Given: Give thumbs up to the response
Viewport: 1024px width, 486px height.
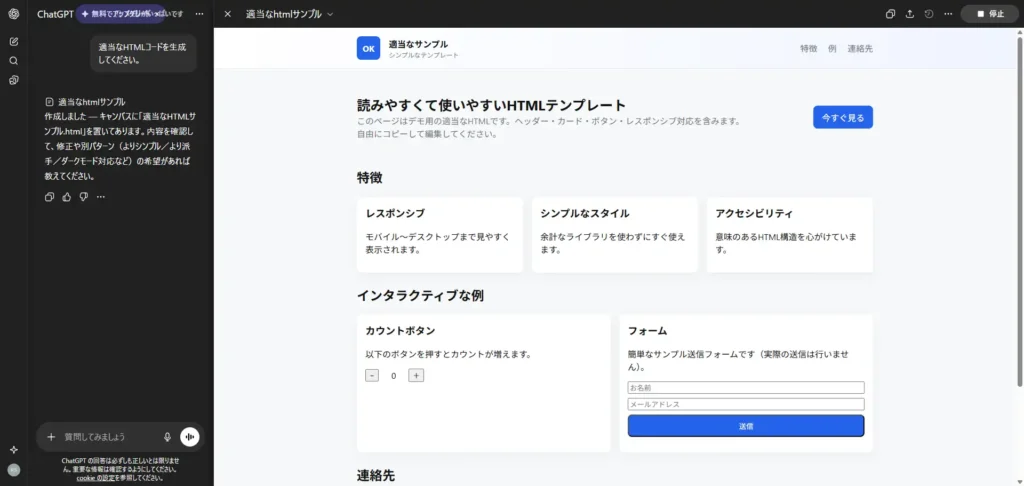Looking at the screenshot, I should tap(66, 197).
